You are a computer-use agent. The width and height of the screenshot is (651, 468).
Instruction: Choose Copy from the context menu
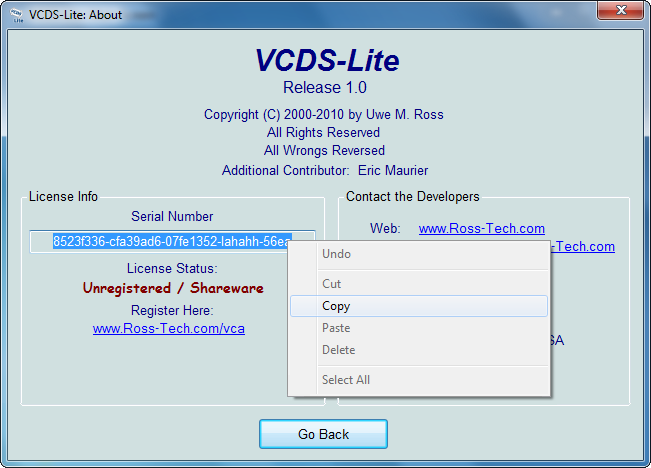point(418,306)
